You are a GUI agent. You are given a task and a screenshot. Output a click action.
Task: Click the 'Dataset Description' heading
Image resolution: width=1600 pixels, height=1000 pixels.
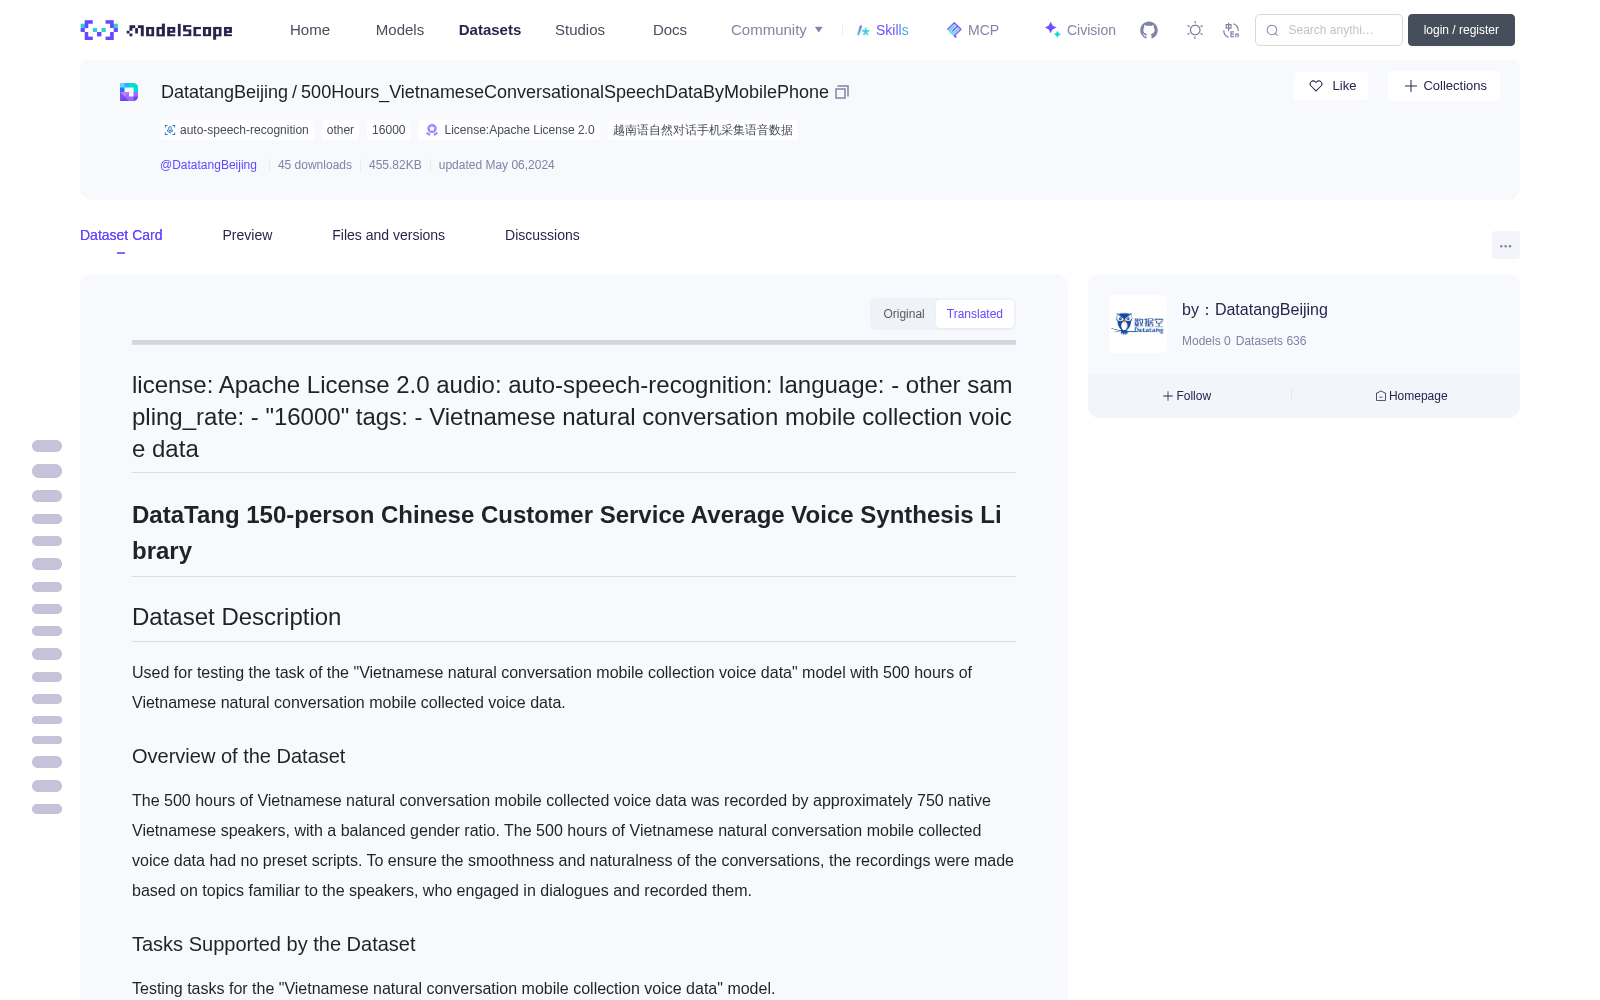(x=236, y=617)
